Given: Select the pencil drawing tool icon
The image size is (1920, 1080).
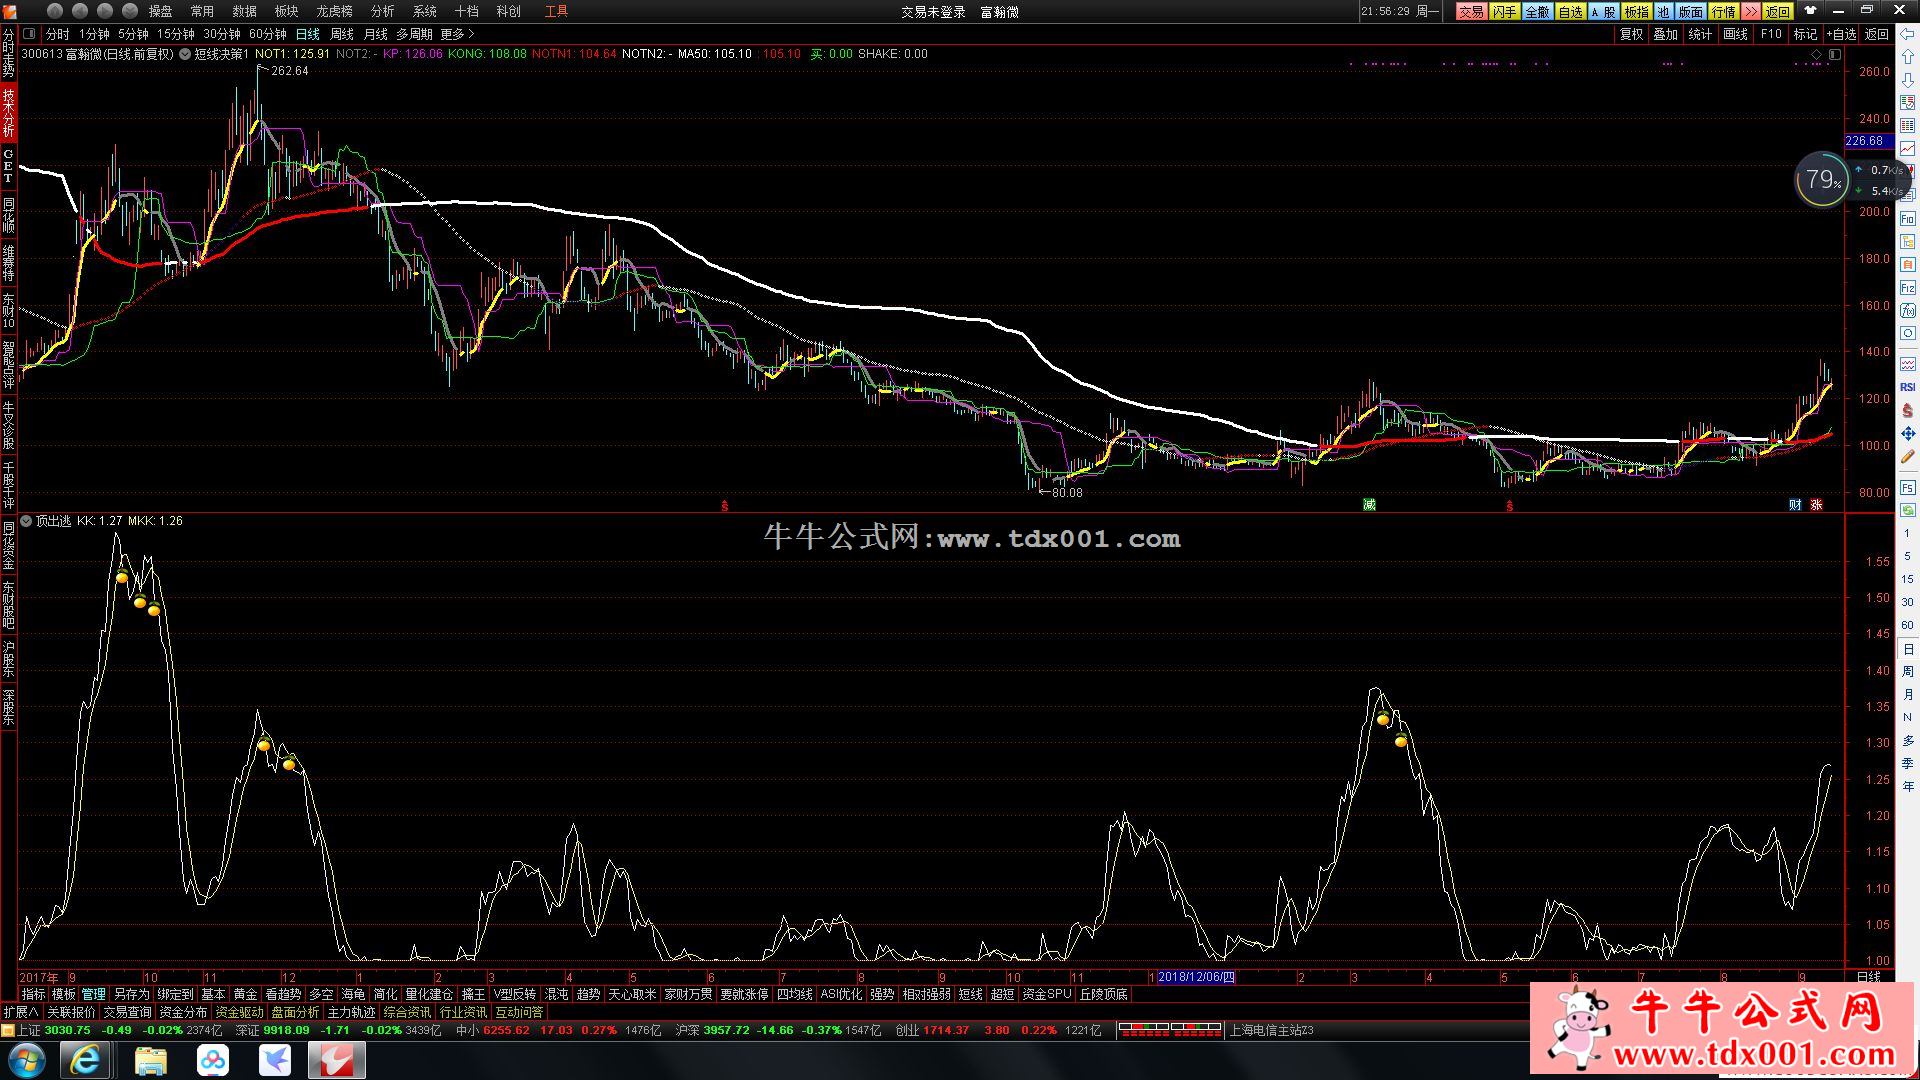Looking at the screenshot, I should [x=1907, y=456].
